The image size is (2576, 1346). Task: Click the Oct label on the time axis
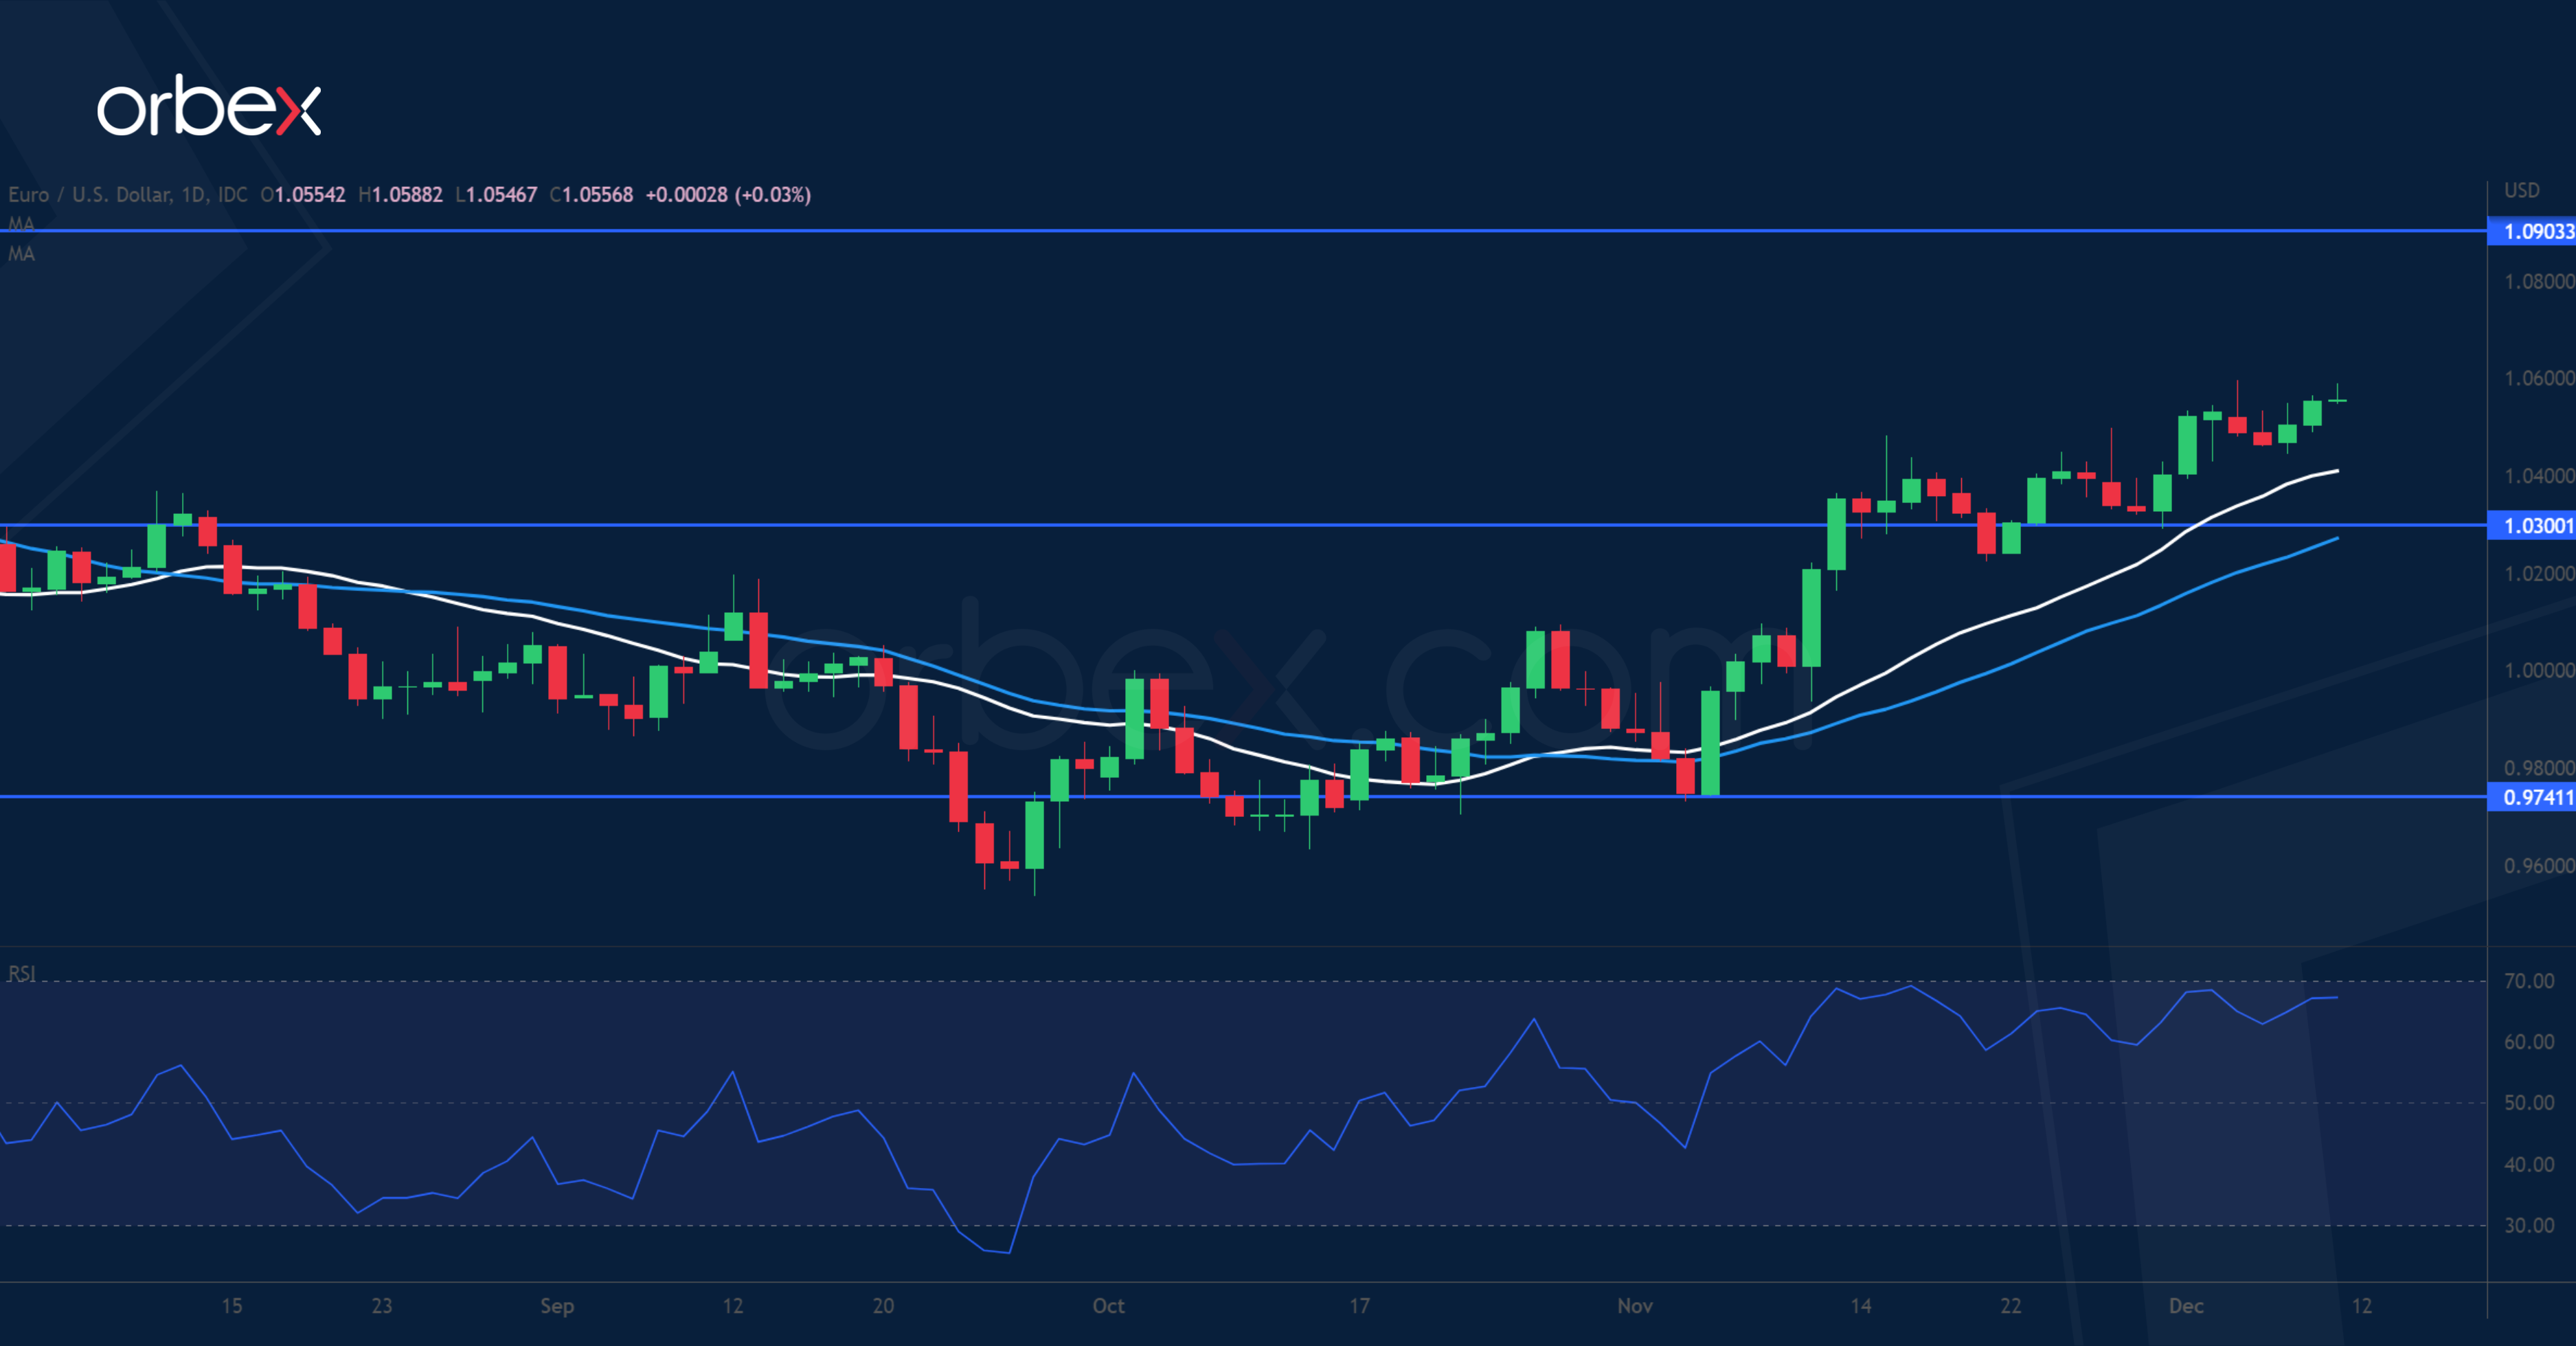(x=1108, y=1306)
